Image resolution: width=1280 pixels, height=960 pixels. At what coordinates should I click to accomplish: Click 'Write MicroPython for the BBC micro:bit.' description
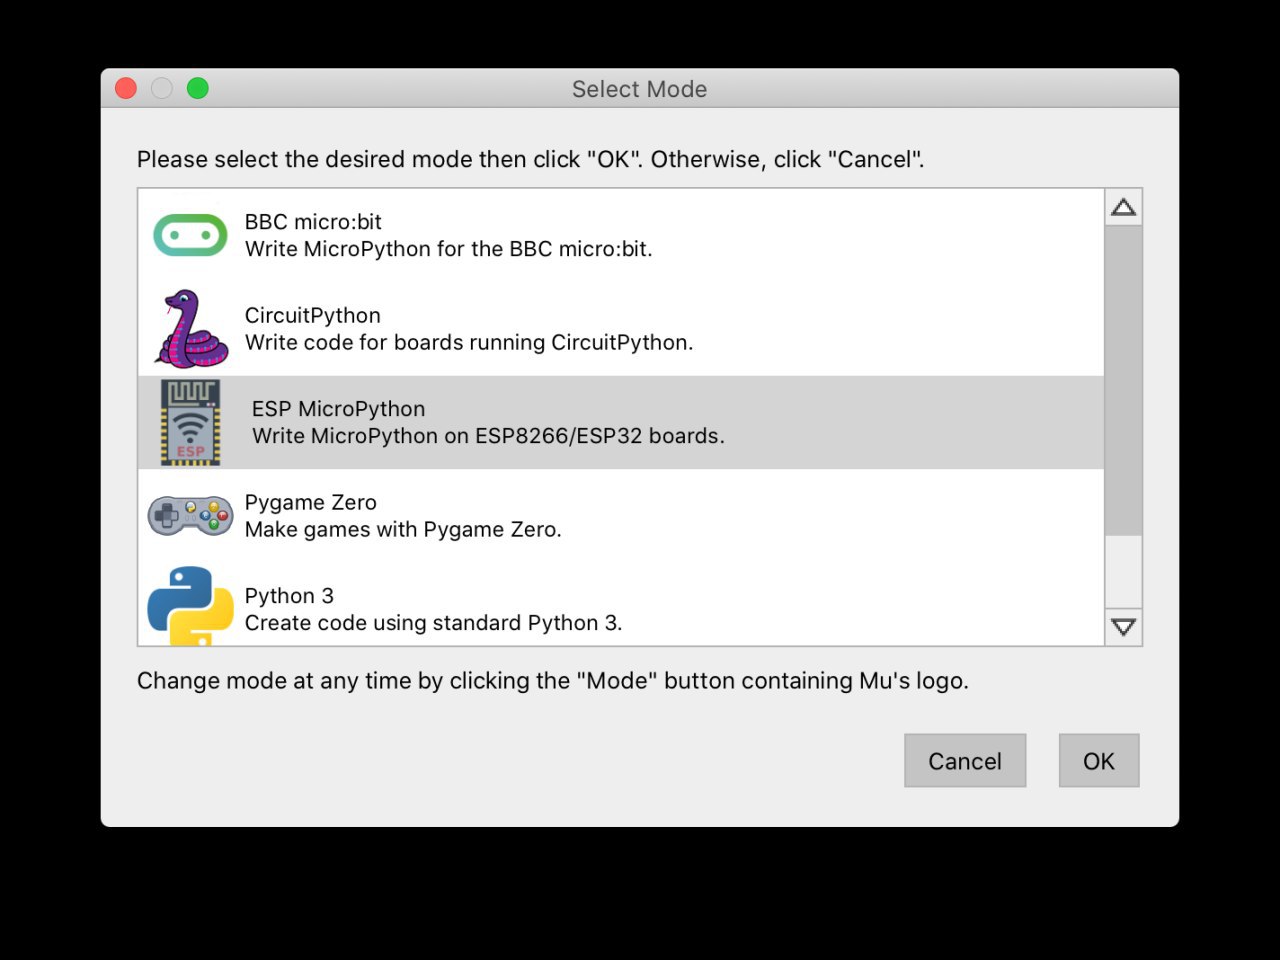(x=449, y=249)
